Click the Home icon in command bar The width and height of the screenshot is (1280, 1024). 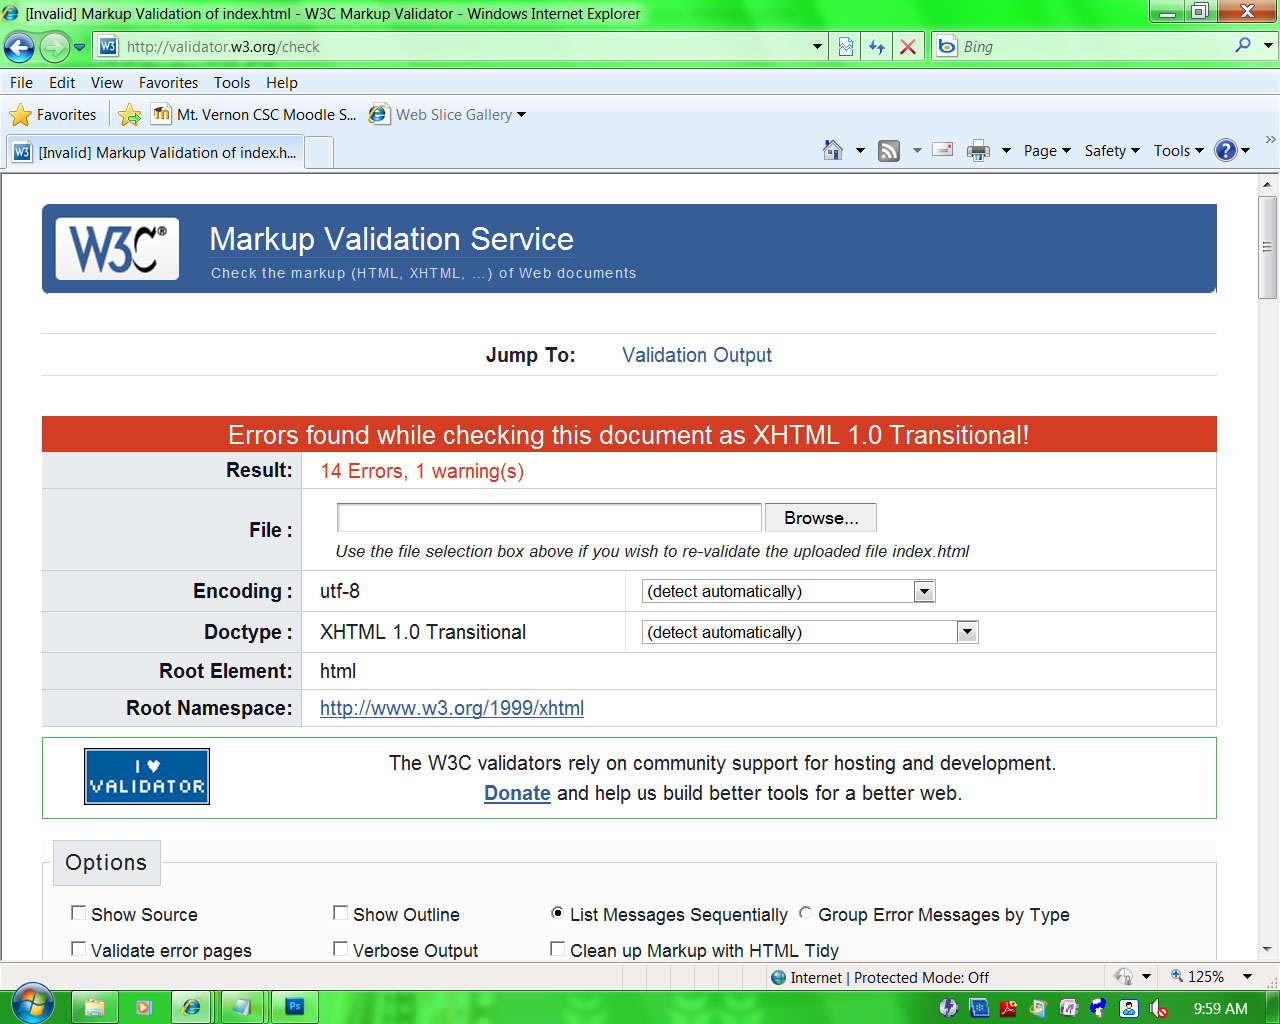(832, 151)
